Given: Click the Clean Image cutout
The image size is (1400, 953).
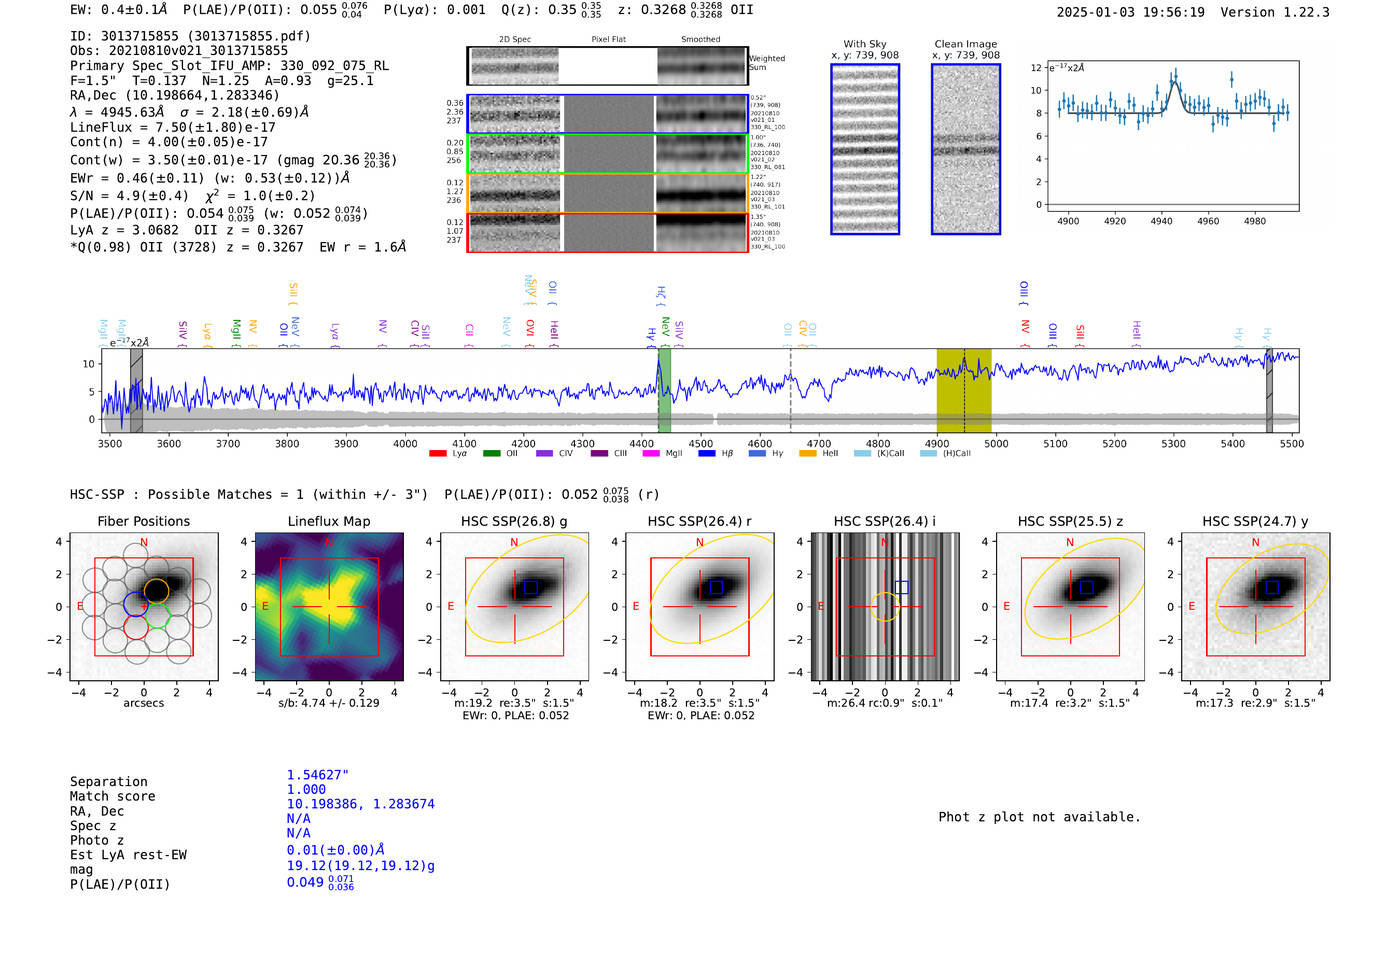Looking at the screenshot, I should tap(966, 149).
